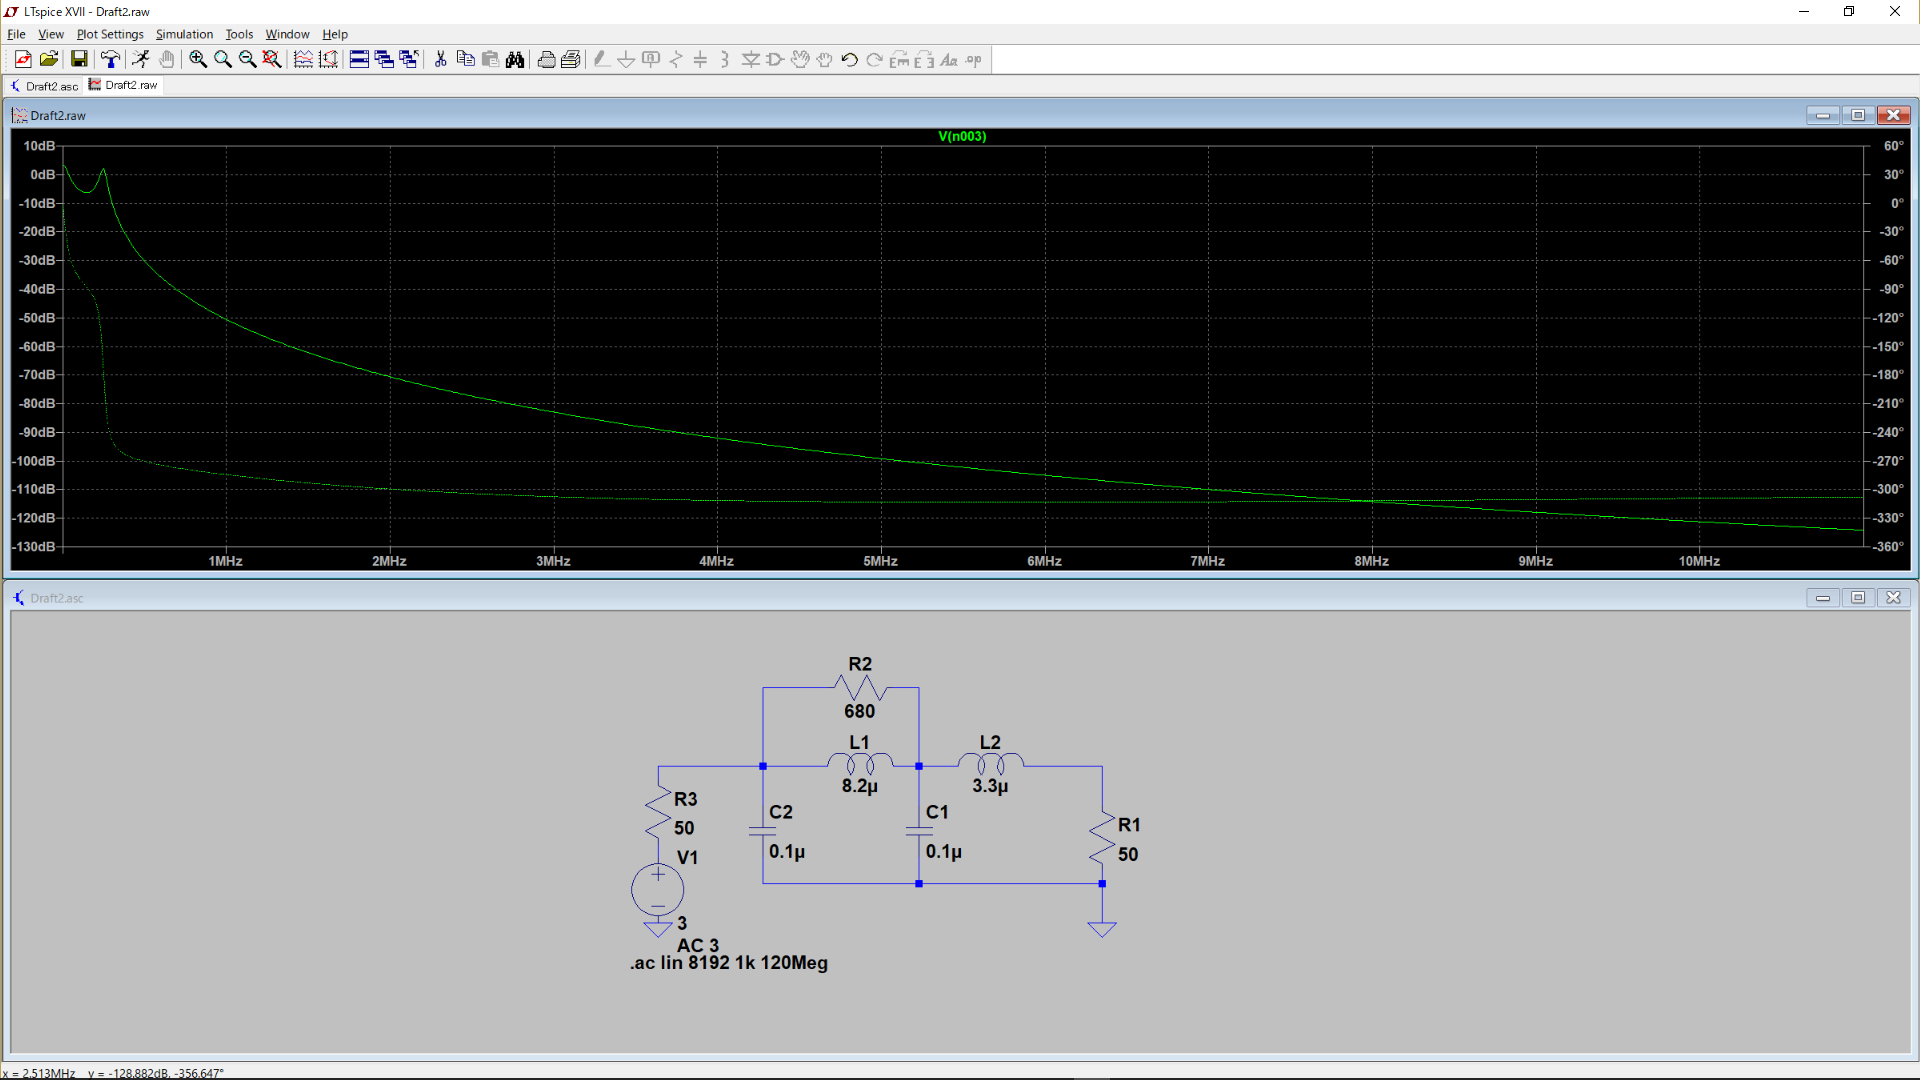Click the Undo arrow icon

[x=849, y=60]
